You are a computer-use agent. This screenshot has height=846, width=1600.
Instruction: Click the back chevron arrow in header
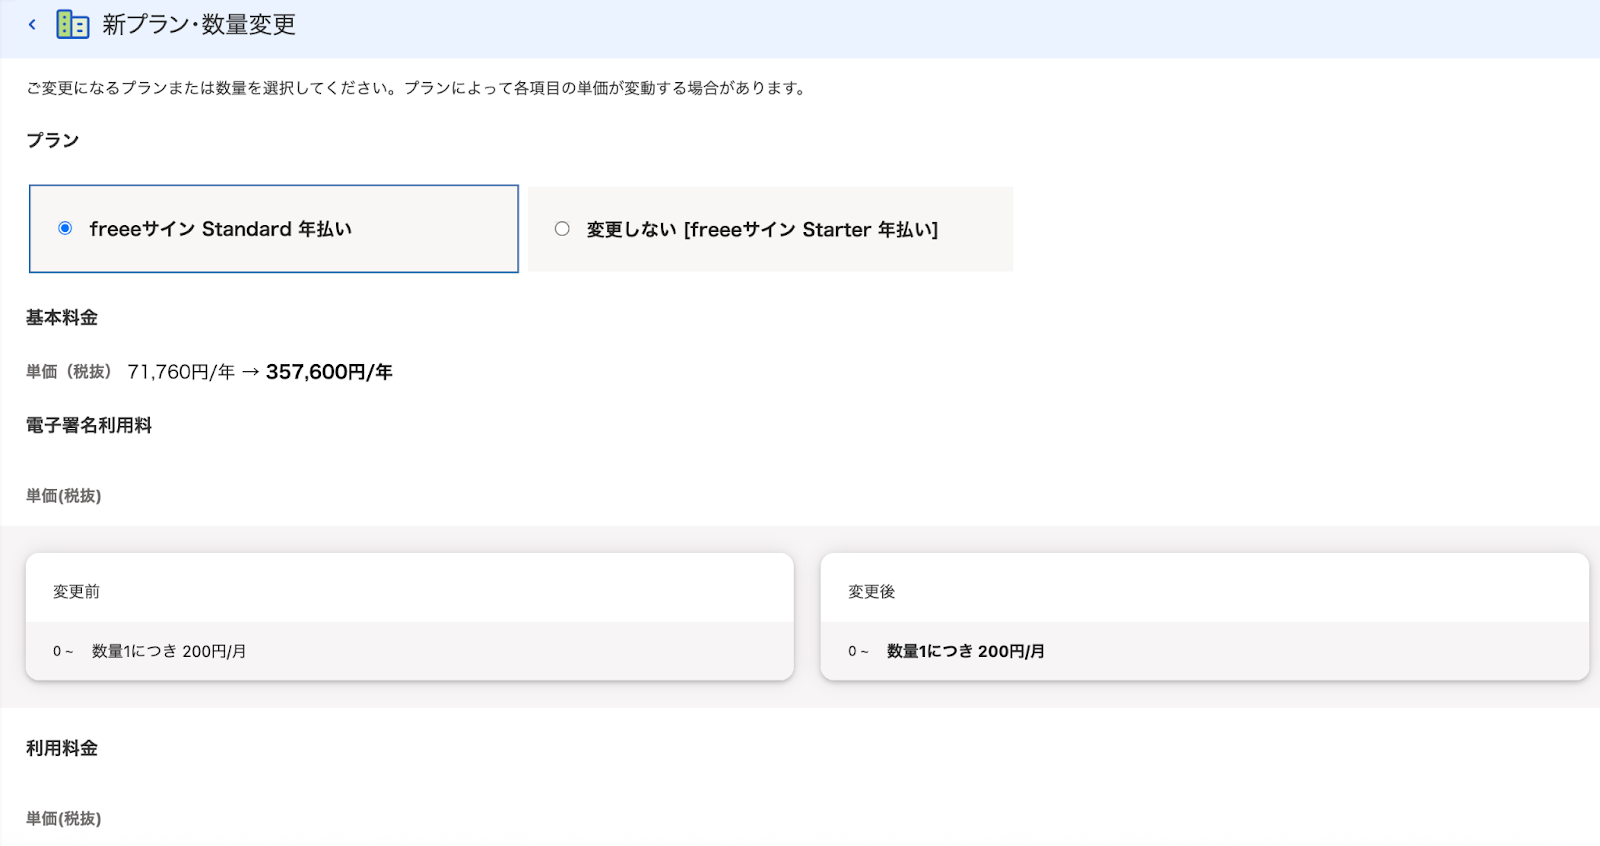pos(32,24)
